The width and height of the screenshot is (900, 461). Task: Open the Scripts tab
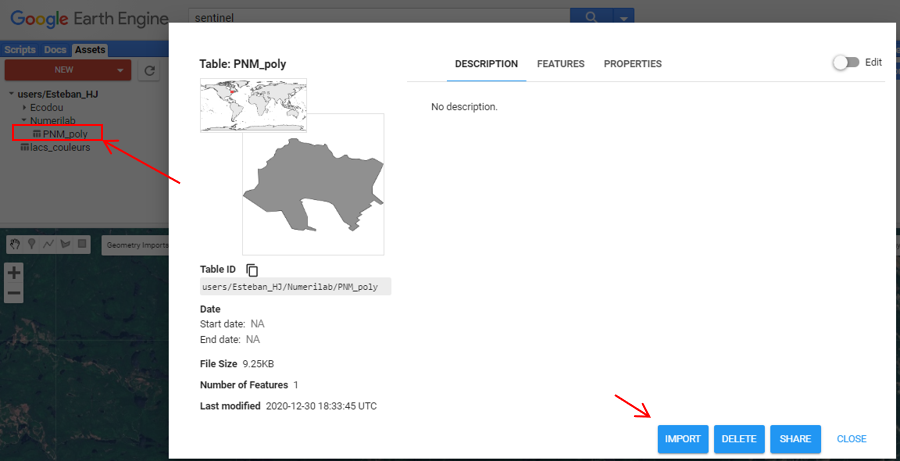tap(20, 50)
